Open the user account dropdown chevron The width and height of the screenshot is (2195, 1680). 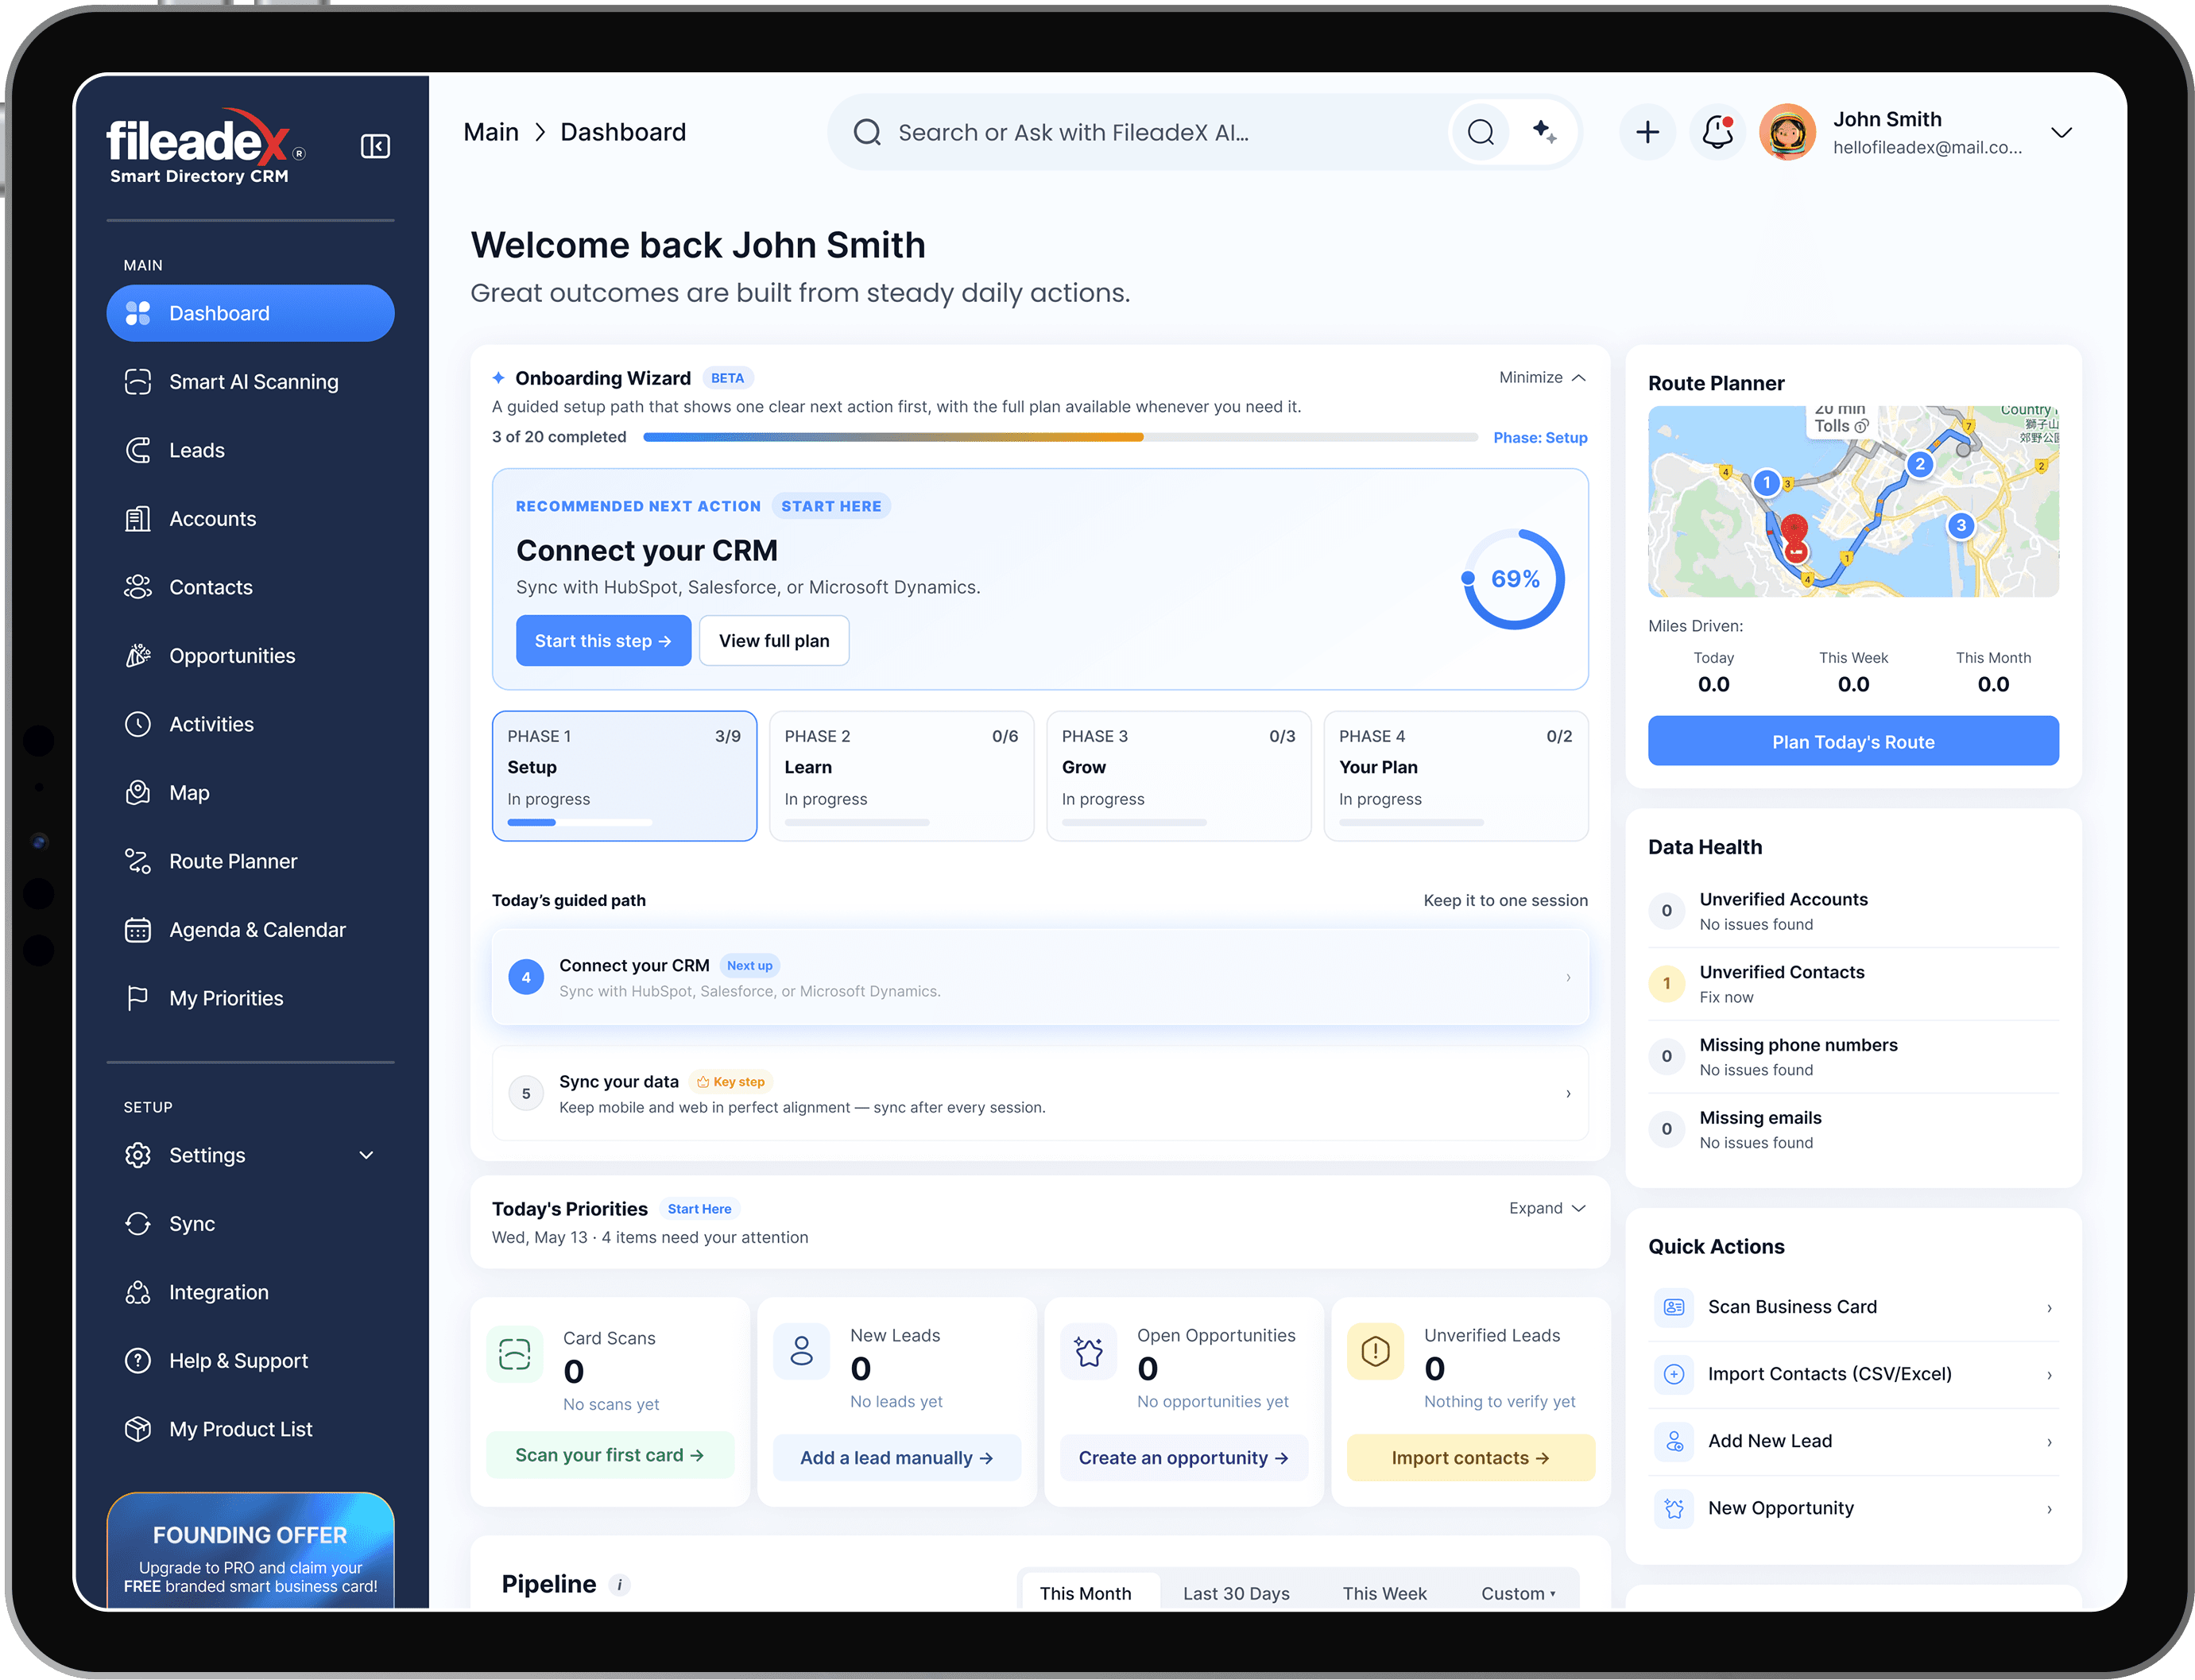pyautogui.click(x=2061, y=132)
